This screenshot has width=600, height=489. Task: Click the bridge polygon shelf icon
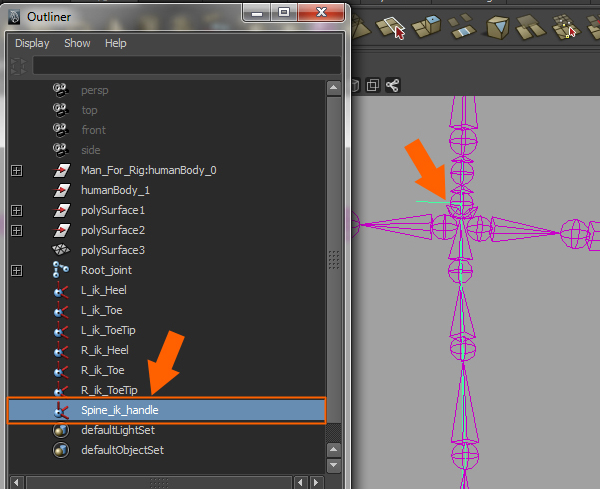pos(461,26)
